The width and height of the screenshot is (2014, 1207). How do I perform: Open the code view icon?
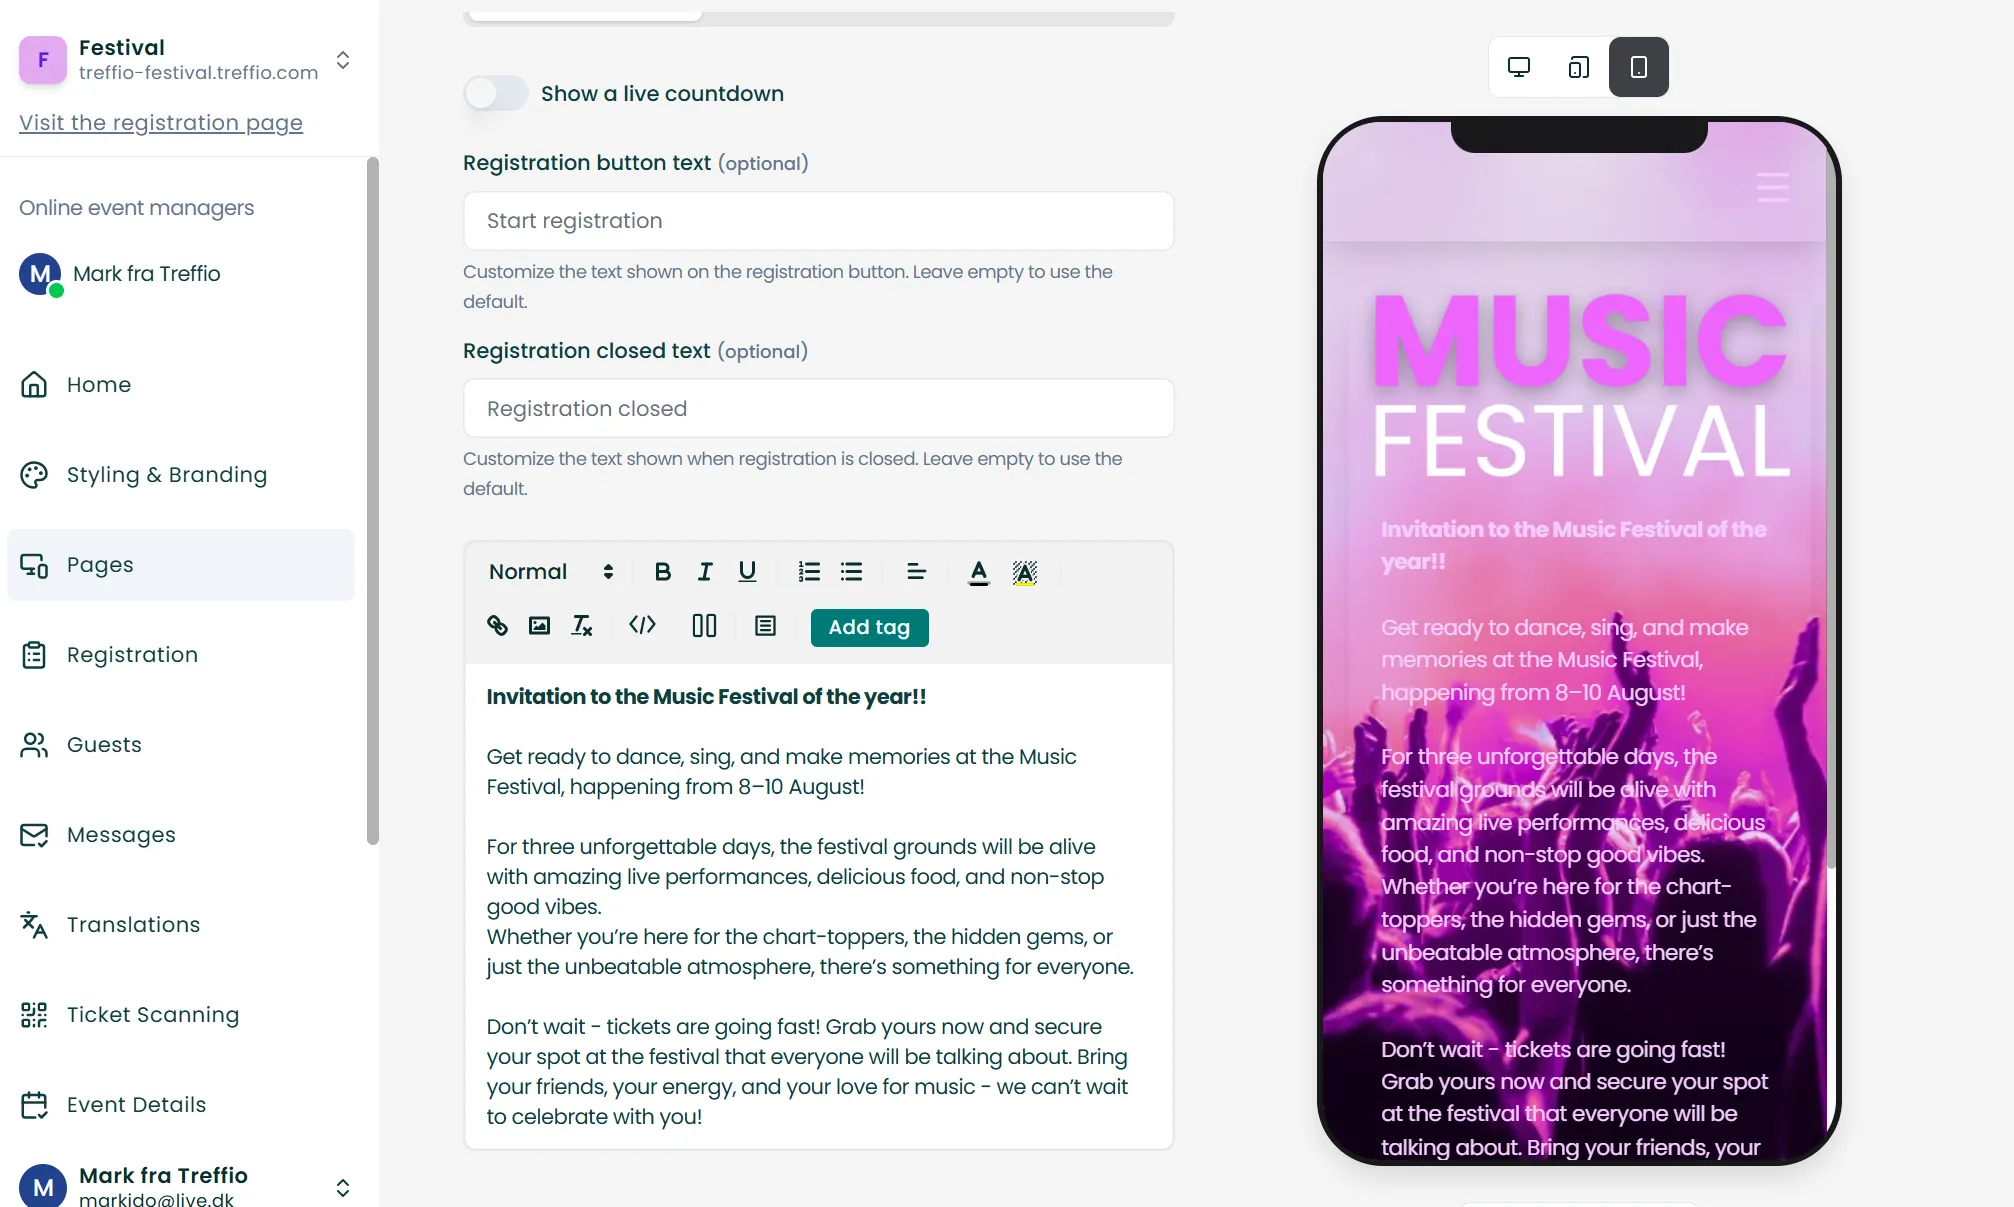pyautogui.click(x=642, y=626)
